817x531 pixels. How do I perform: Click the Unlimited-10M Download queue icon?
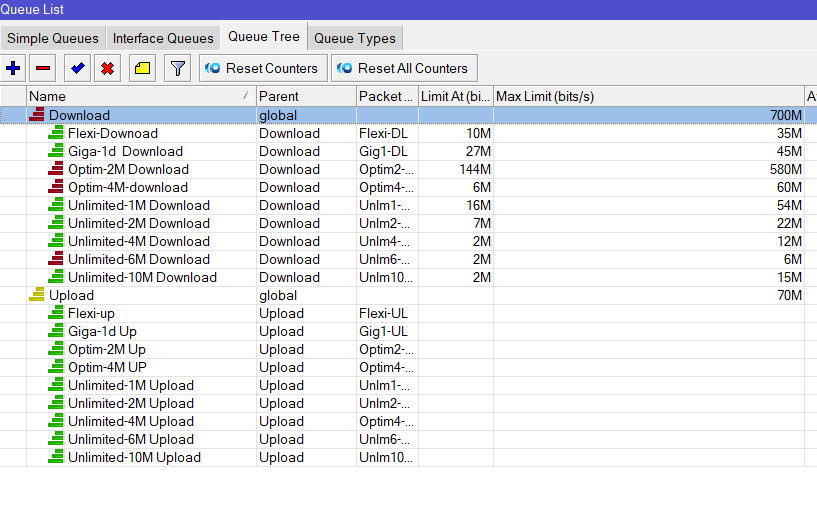(56, 277)
